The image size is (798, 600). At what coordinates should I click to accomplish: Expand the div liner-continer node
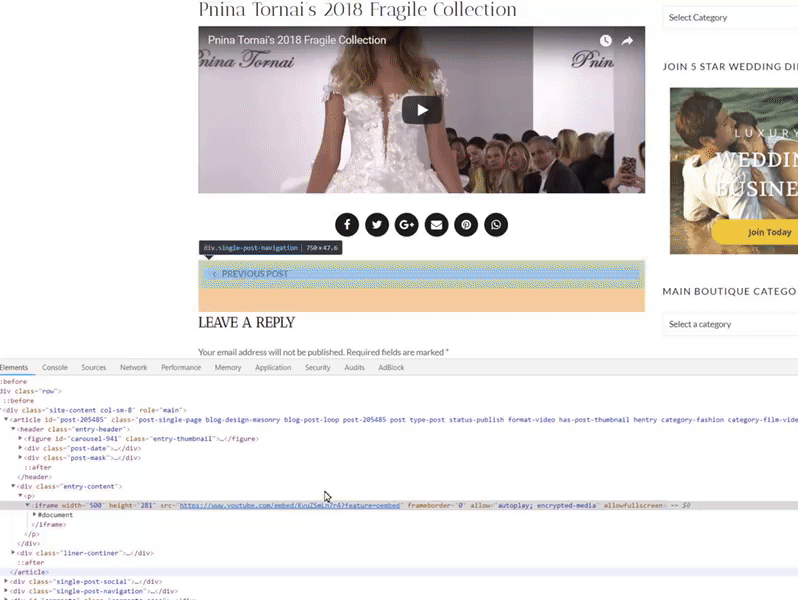(x=13, y=553)
